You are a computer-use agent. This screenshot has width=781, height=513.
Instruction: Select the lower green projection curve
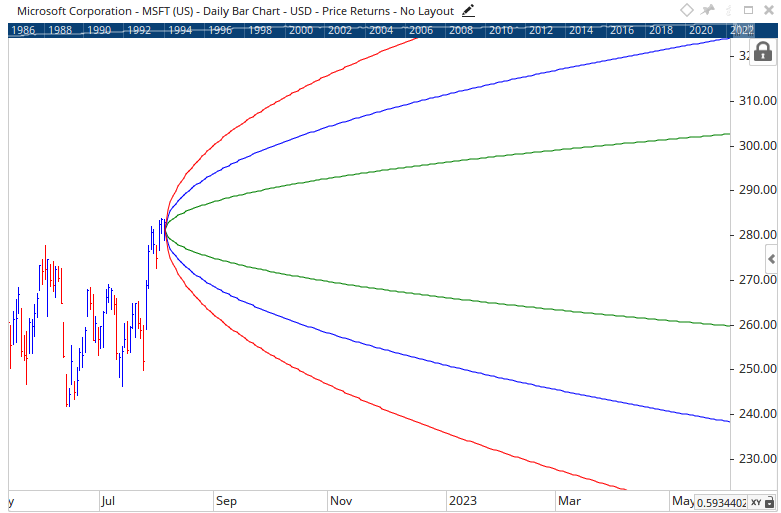pyautogui.click(x=448, y=297)
